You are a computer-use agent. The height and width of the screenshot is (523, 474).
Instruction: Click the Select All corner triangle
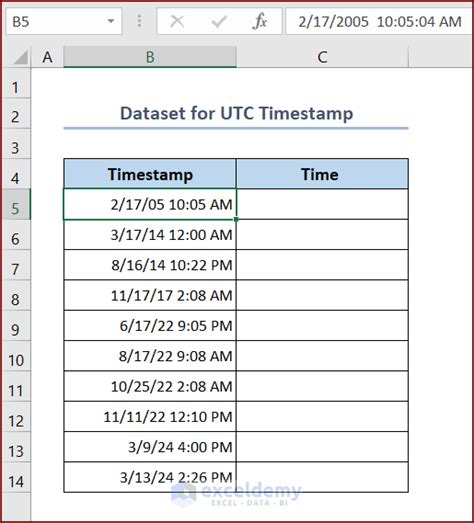click(21, 57)
